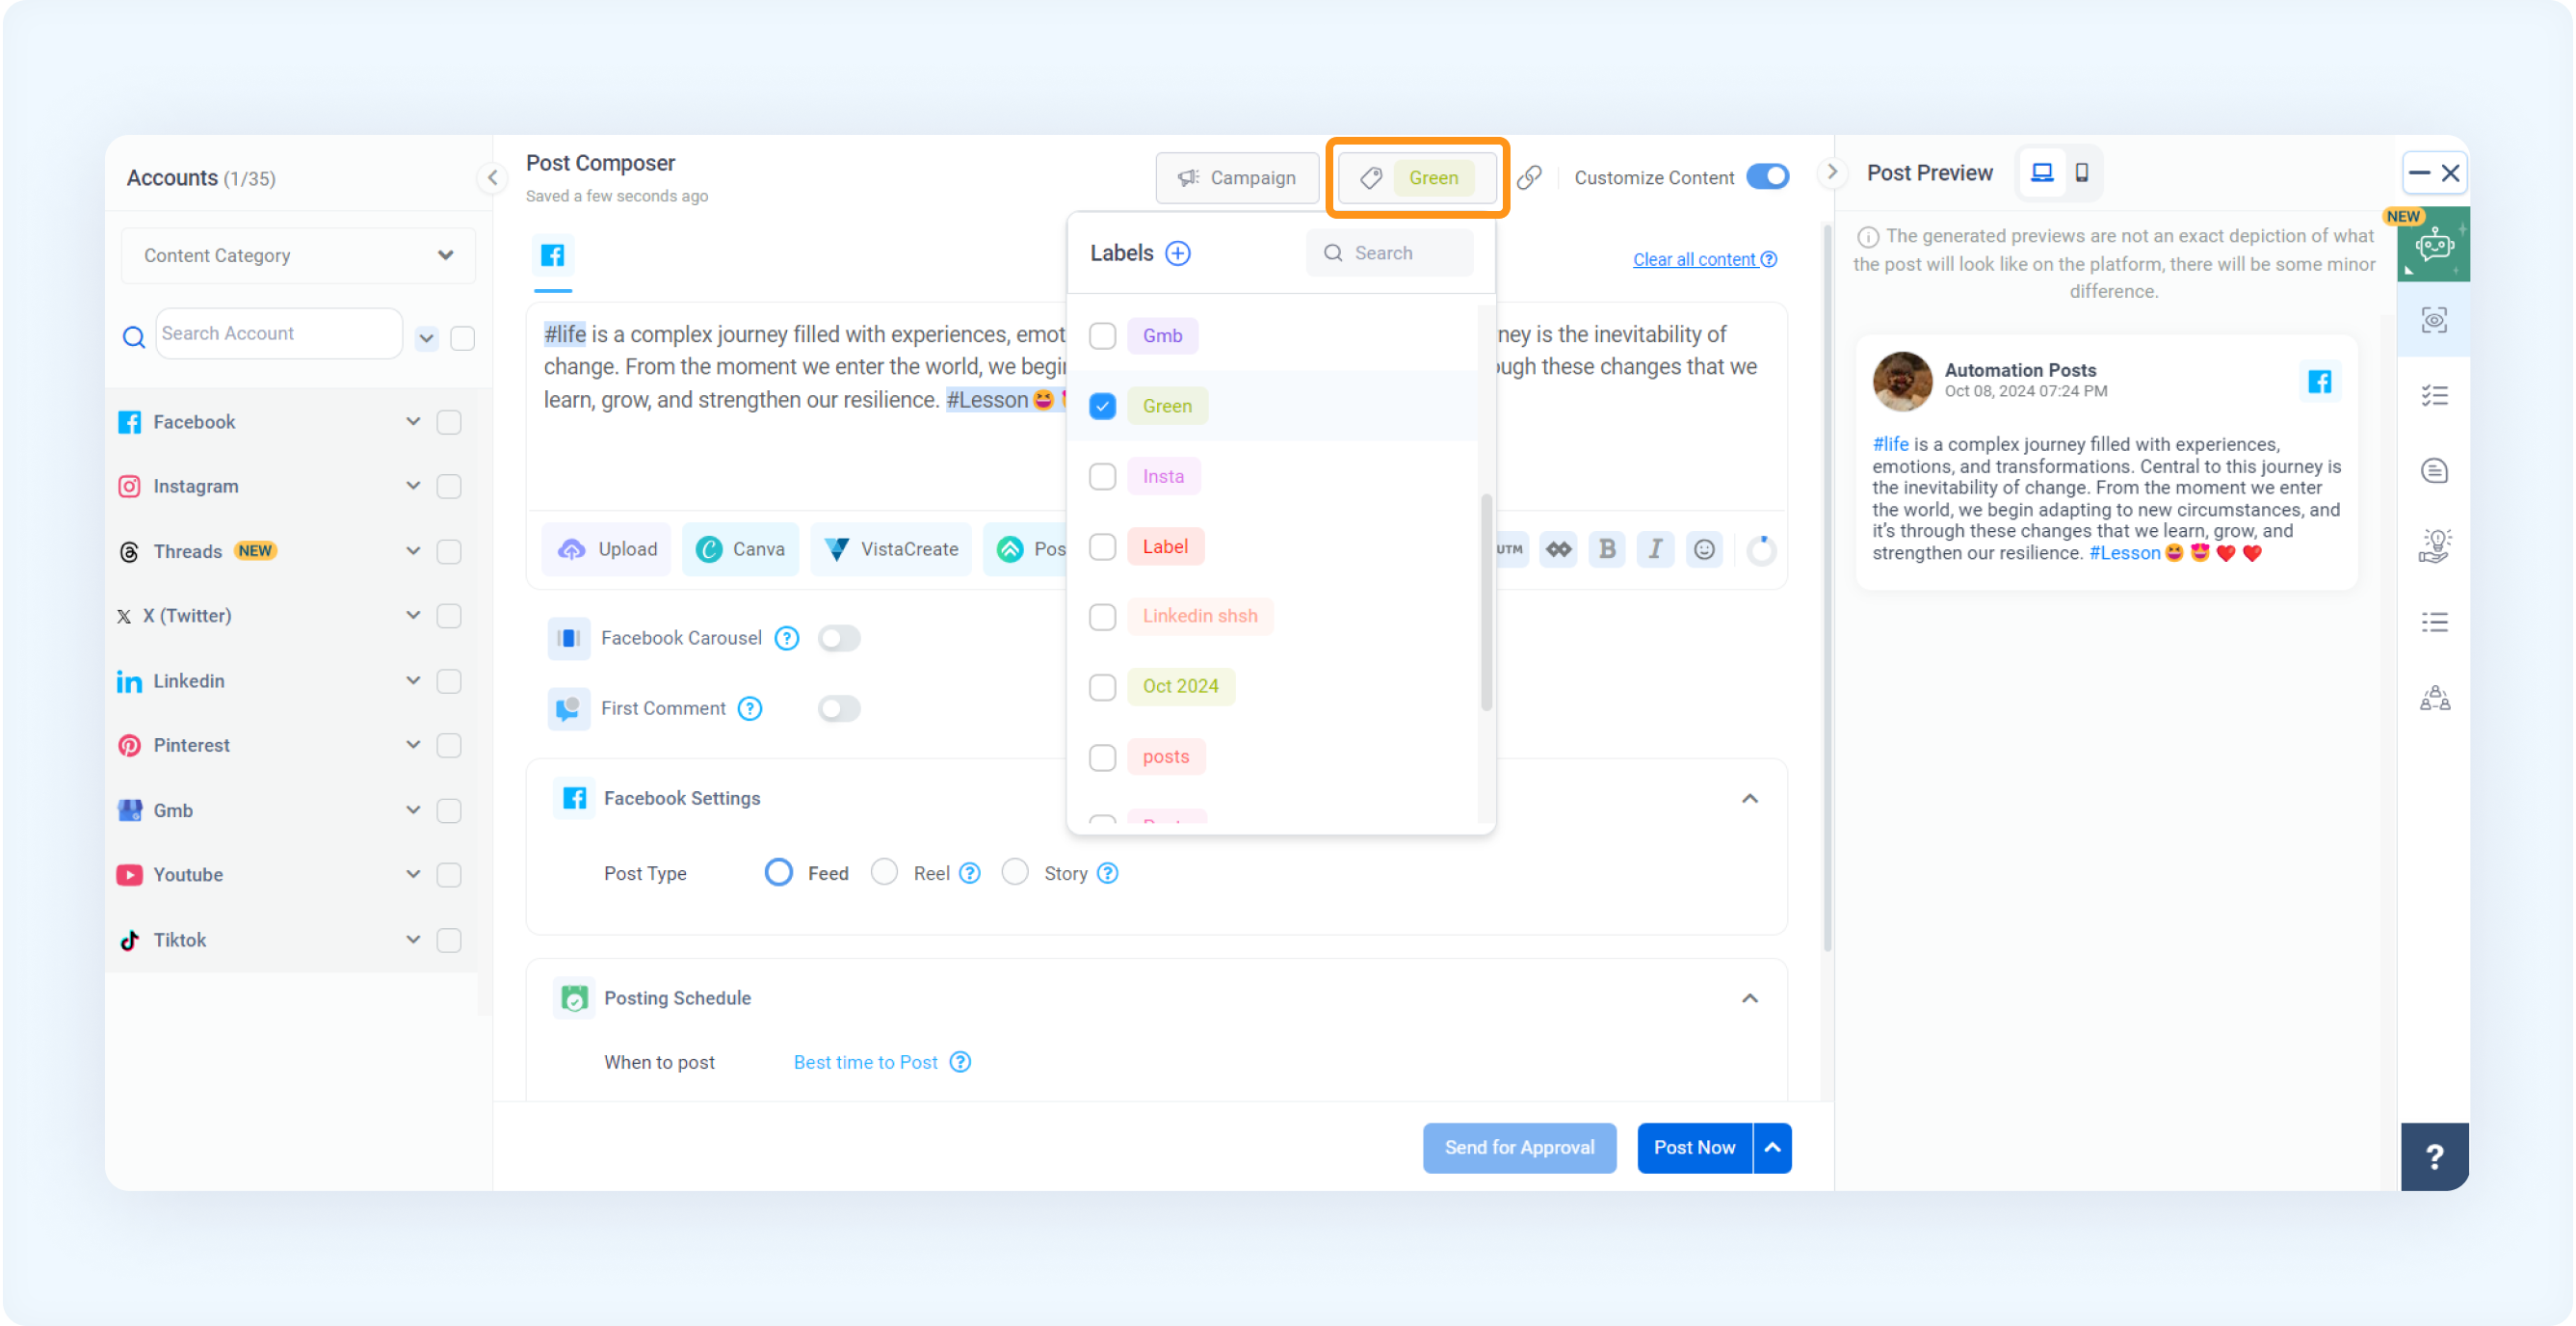
Task: Show help for Best time to Post
Action: [x=960, y=1062]
